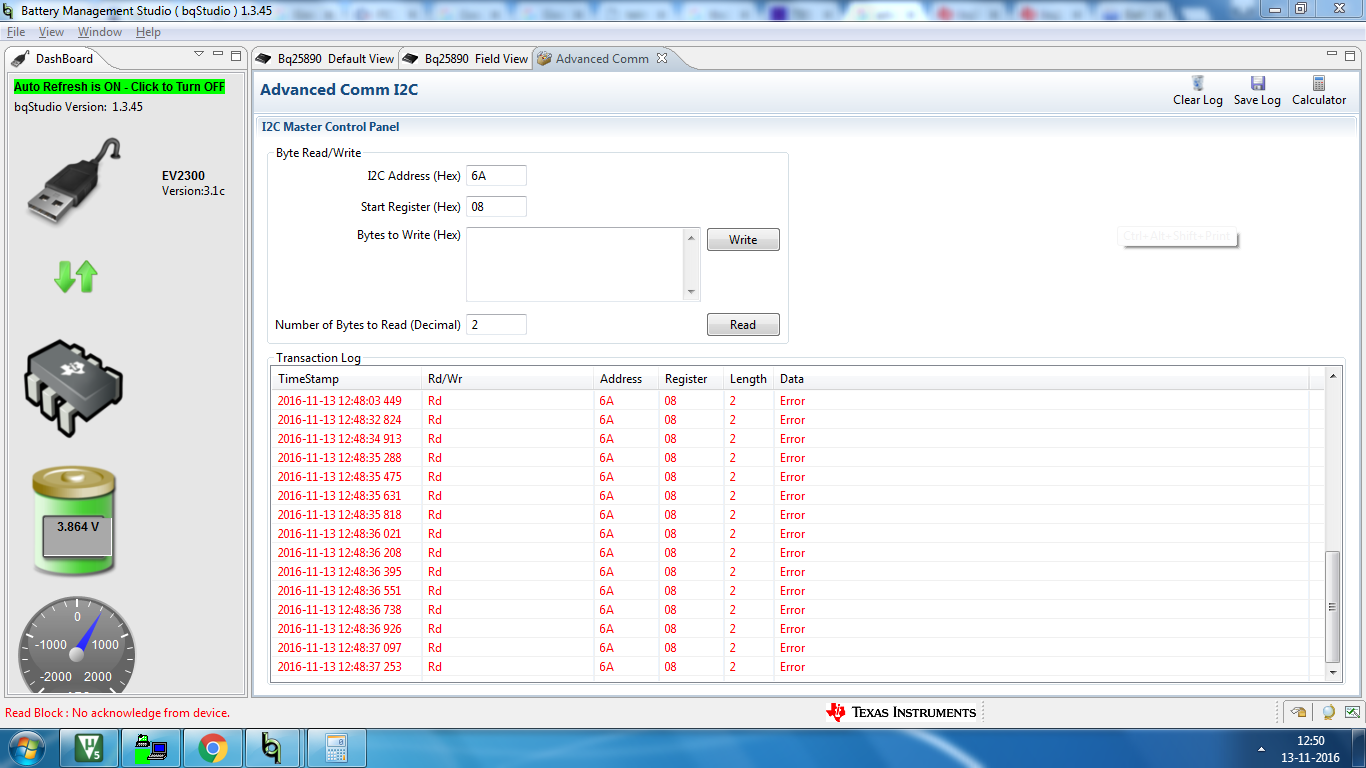This screenshot has height=768, width=1366.
Task: Open calculator app in taskbar
Action: [335, 748]
